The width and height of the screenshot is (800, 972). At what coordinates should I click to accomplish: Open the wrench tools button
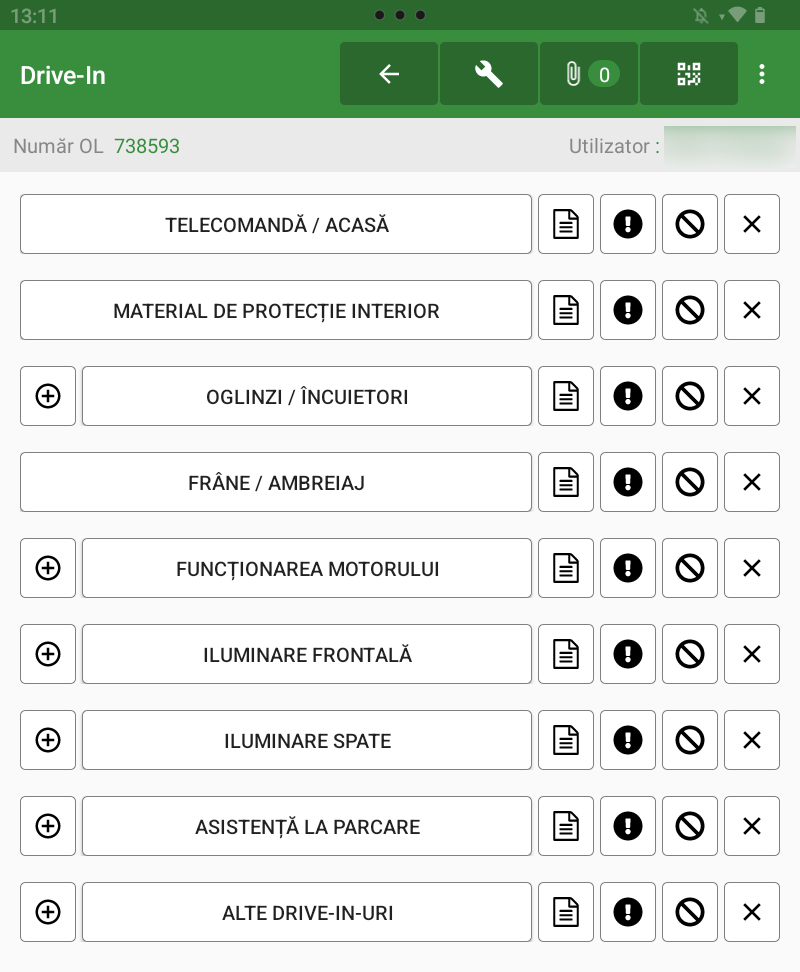489,74
